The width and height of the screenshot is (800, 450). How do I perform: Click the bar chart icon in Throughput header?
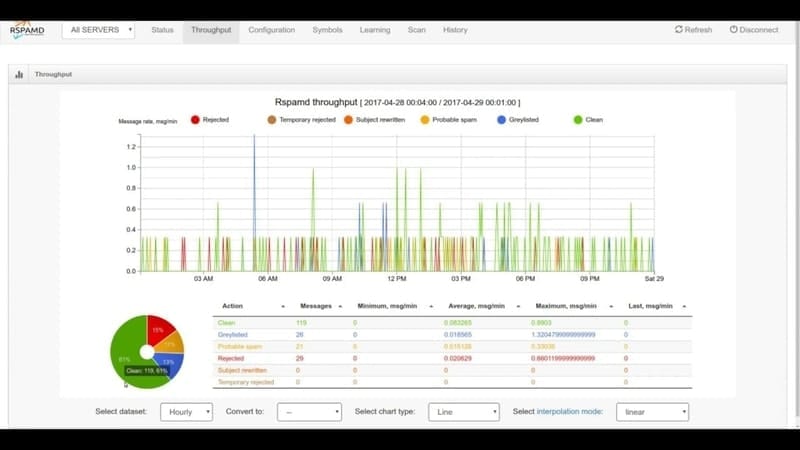point(19,74)
